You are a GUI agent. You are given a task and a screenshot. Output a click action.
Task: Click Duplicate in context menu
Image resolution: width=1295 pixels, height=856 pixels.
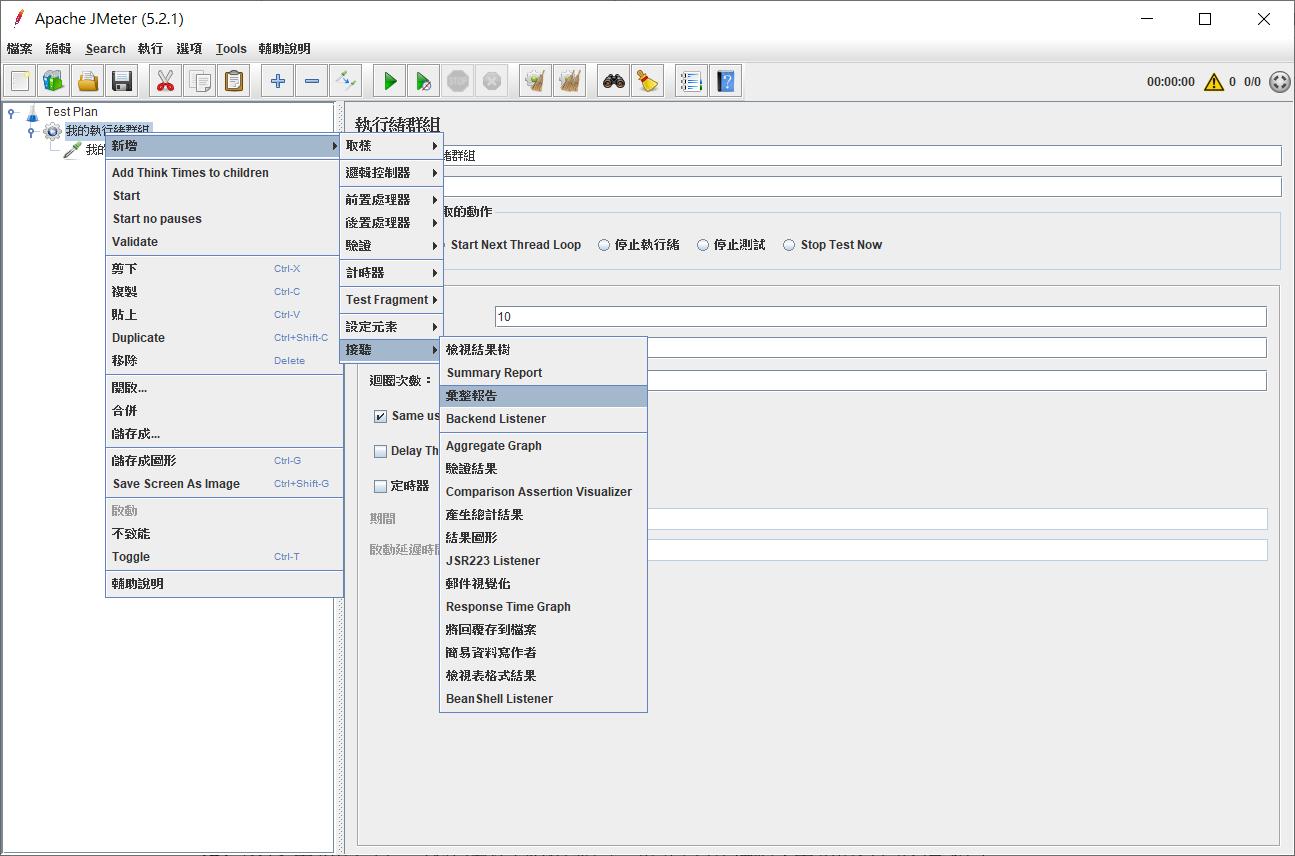point(224,338)
